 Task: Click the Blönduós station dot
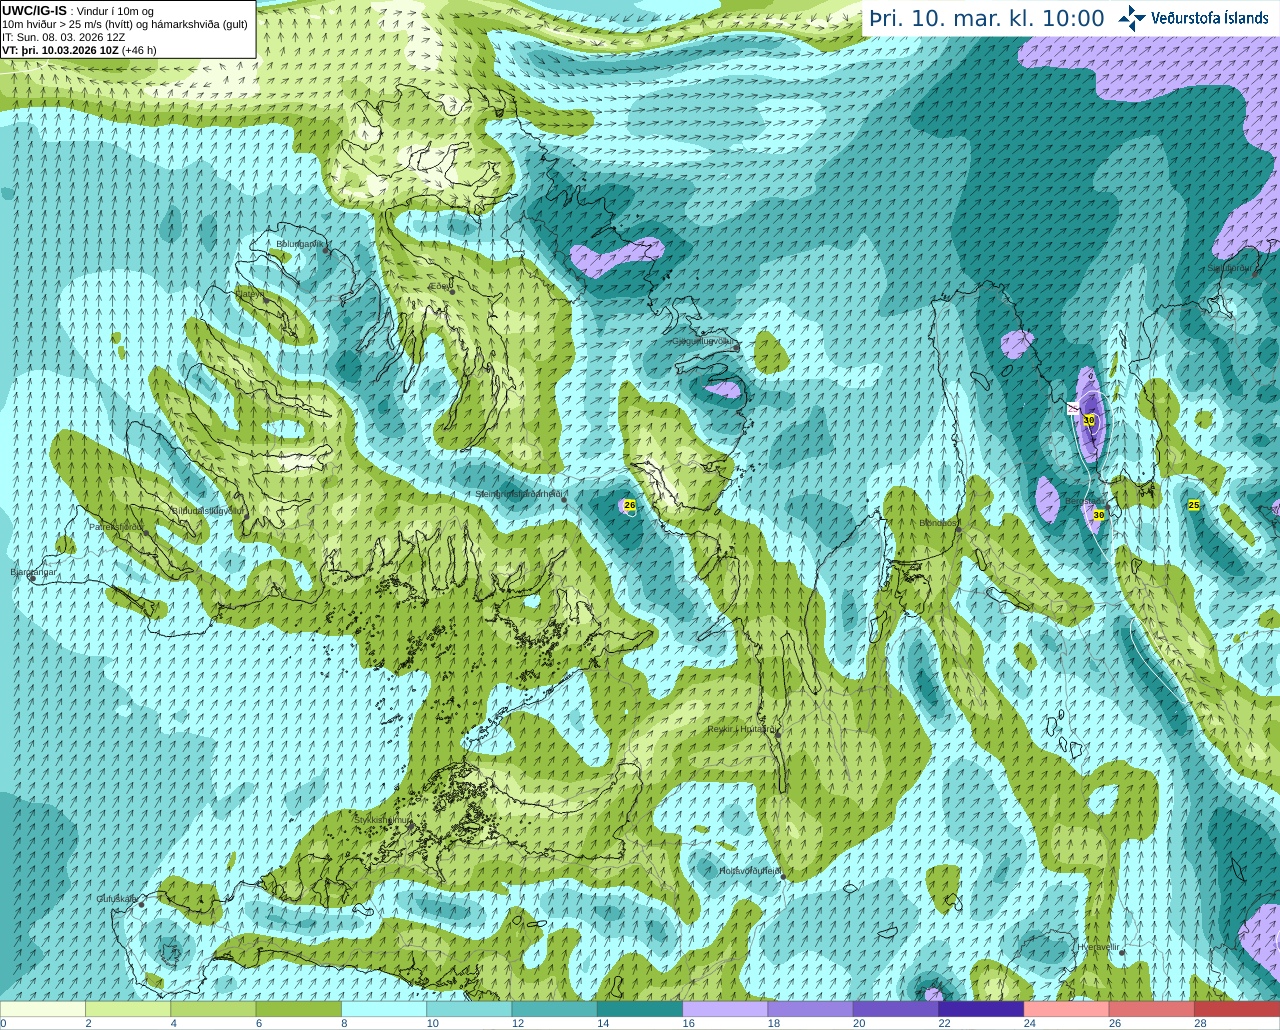coord(958,530)
